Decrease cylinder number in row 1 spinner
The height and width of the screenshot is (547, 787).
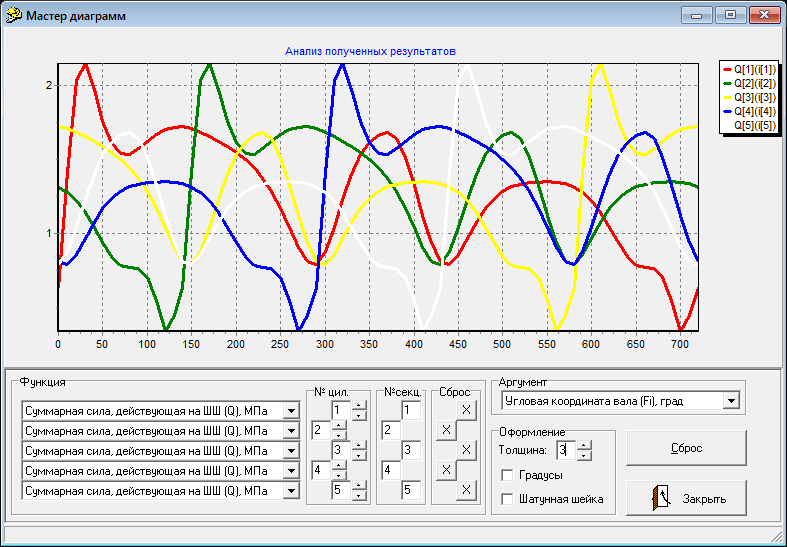tap(359, 416)
